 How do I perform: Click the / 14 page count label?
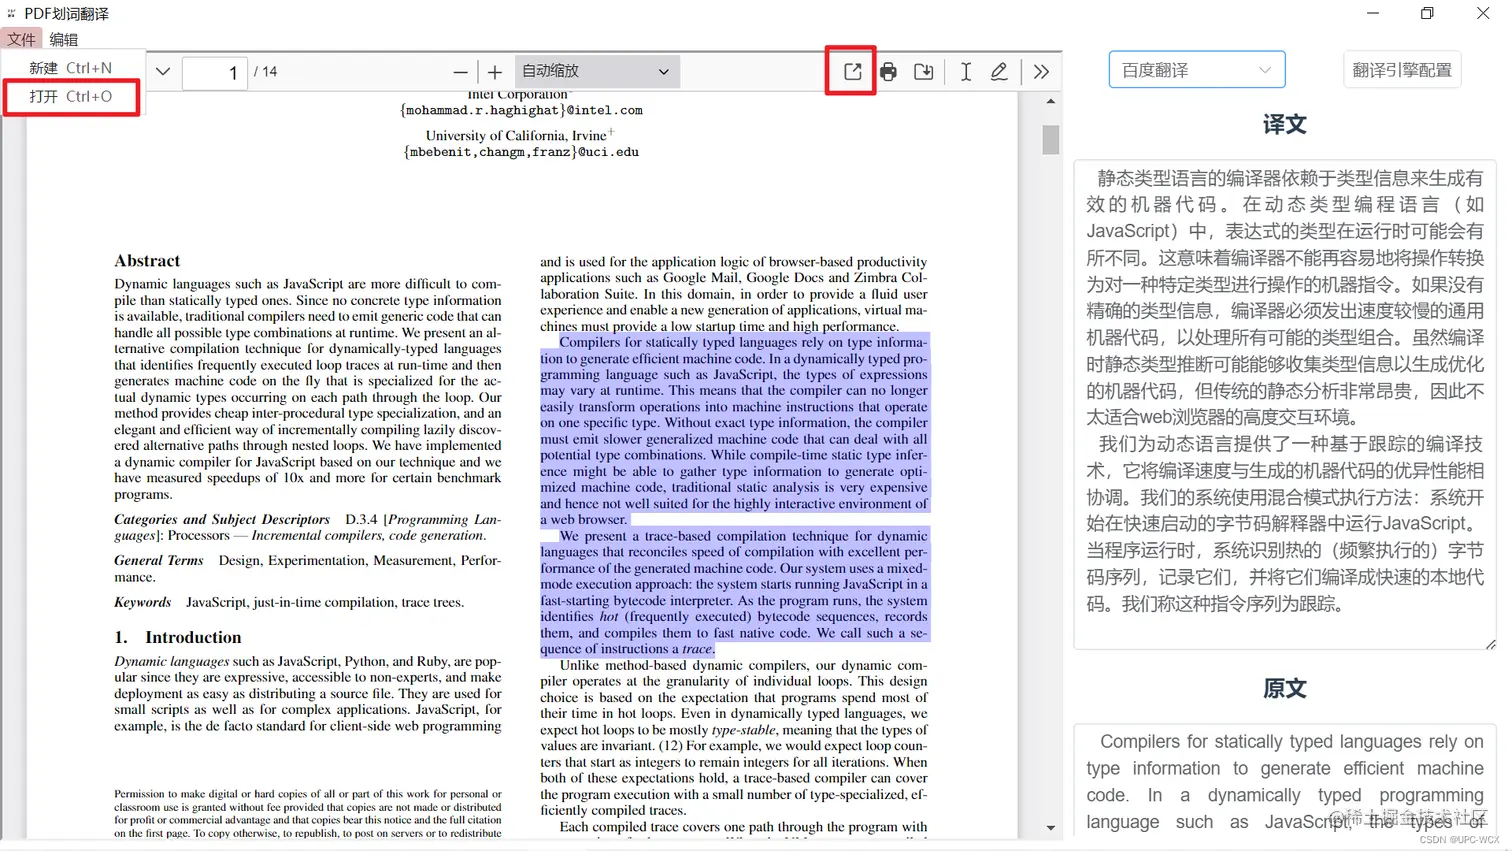tap(266, 72)
